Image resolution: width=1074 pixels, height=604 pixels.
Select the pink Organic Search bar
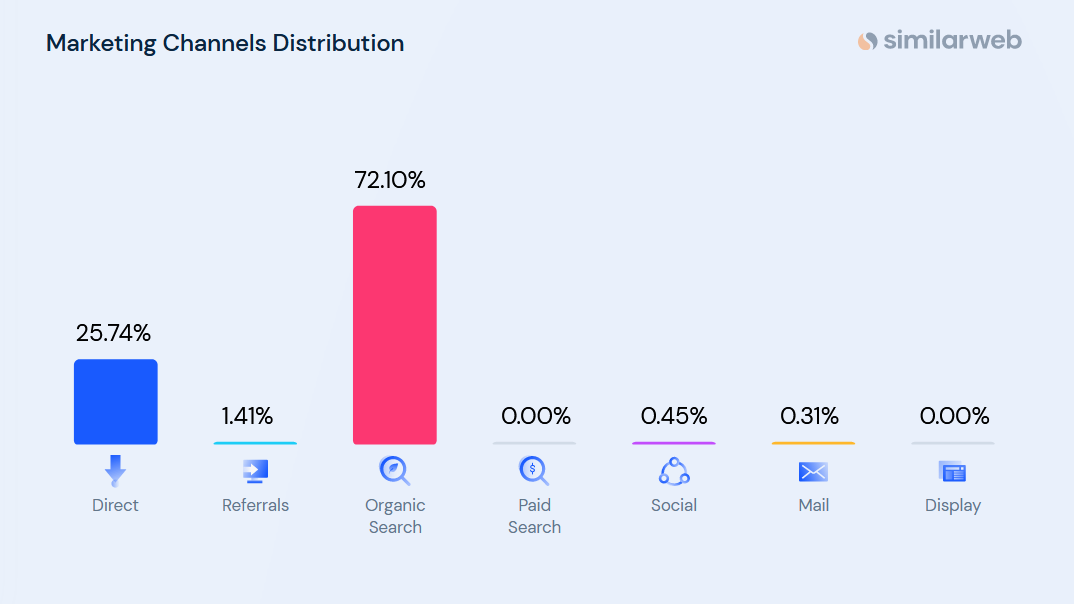click(395, 325)
